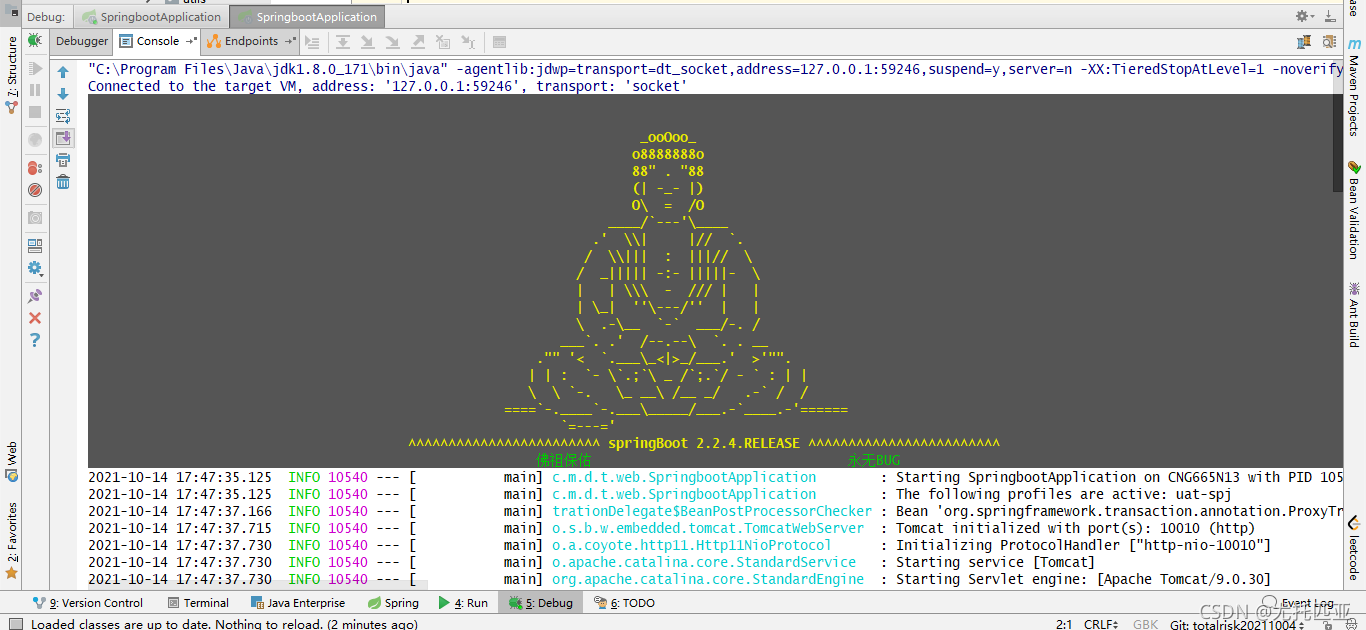Switch to the Debugger tab
Image resolution: width=1366 pixels, height=630 pixels.
[82, 41]
